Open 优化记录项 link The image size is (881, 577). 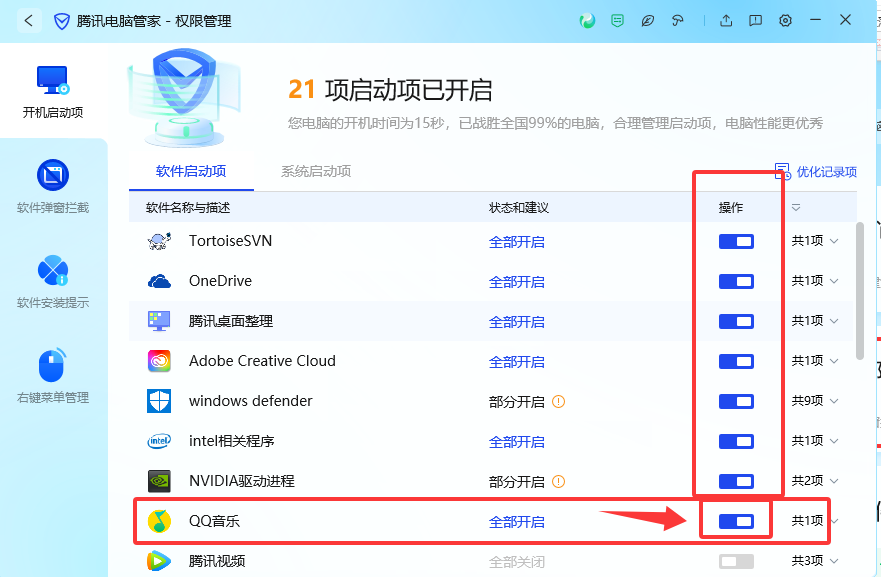point(817,172)
